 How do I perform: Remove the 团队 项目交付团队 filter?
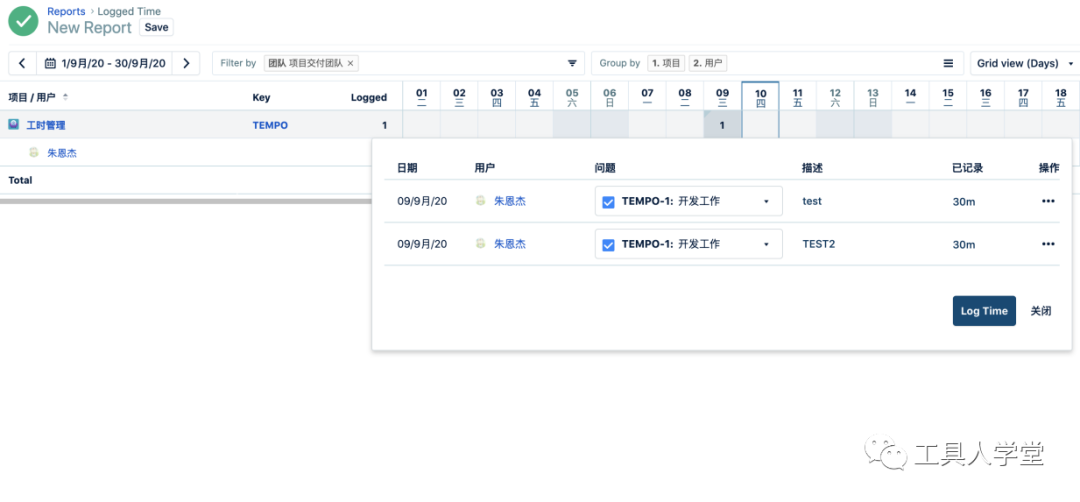click(350, 63)
